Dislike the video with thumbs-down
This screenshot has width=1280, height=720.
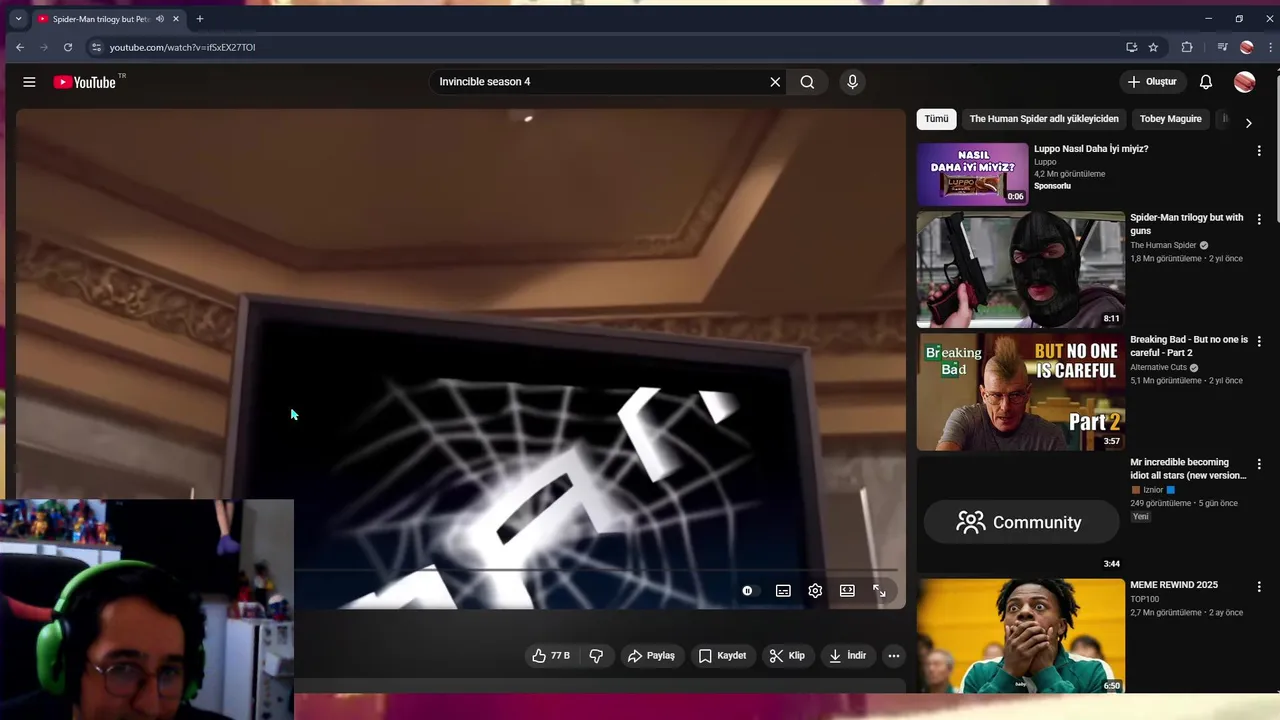tap(596, 656)
